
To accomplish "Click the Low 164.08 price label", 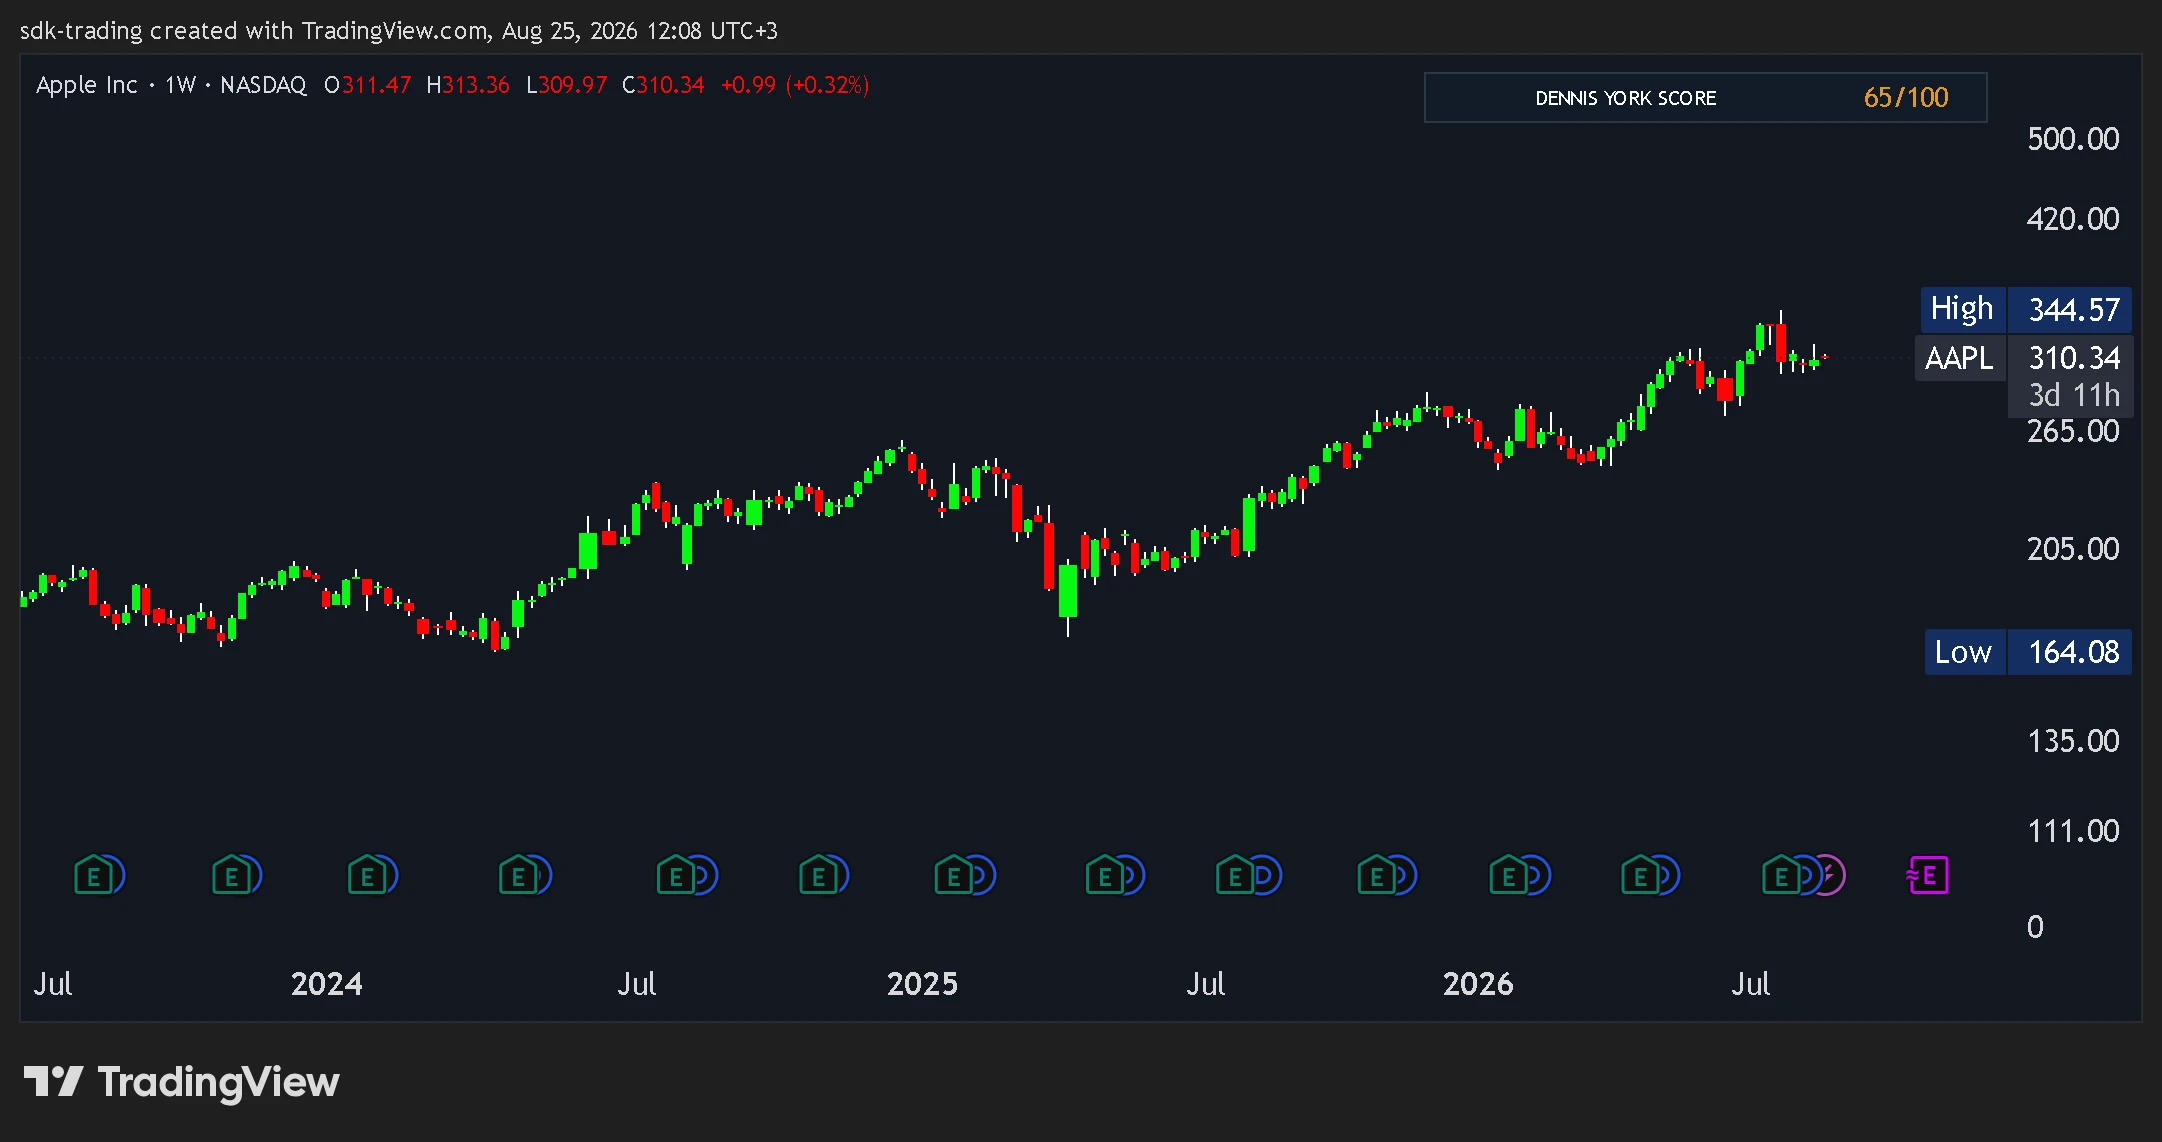I will (x=2028, y=652).
